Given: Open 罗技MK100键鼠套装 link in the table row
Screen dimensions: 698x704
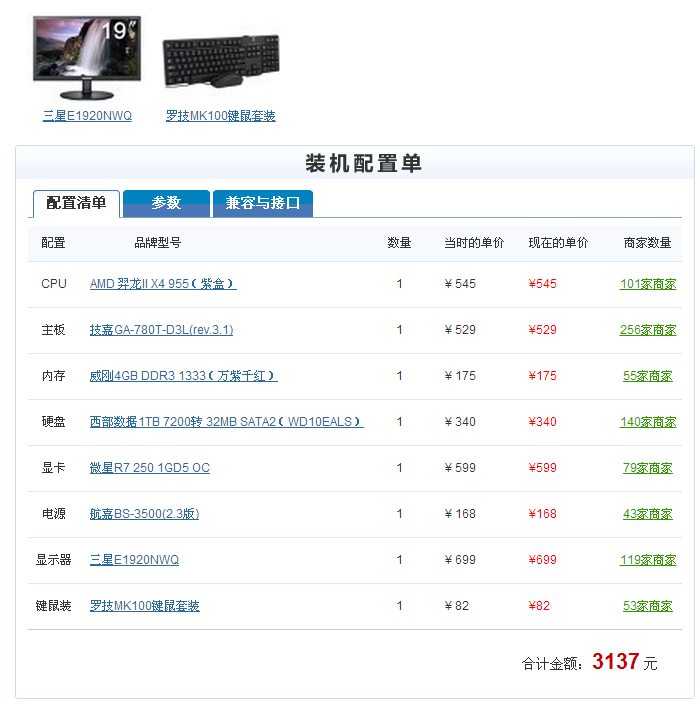Looking at the screenshot, I should tap(145, 606).
